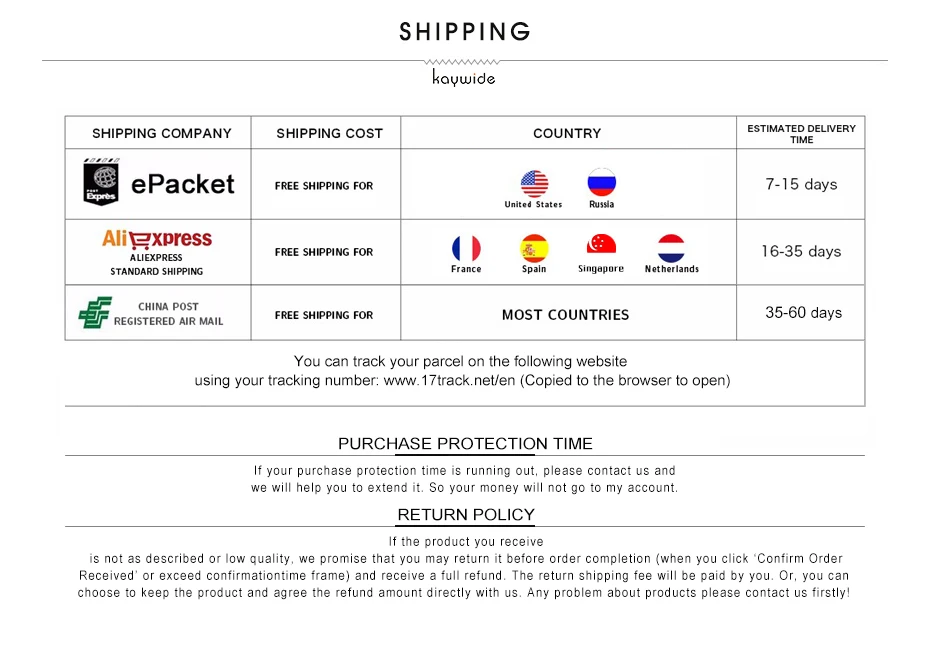930x660 pixels.
Task: Click the Russia flag icon
Action: pos(601,182)
